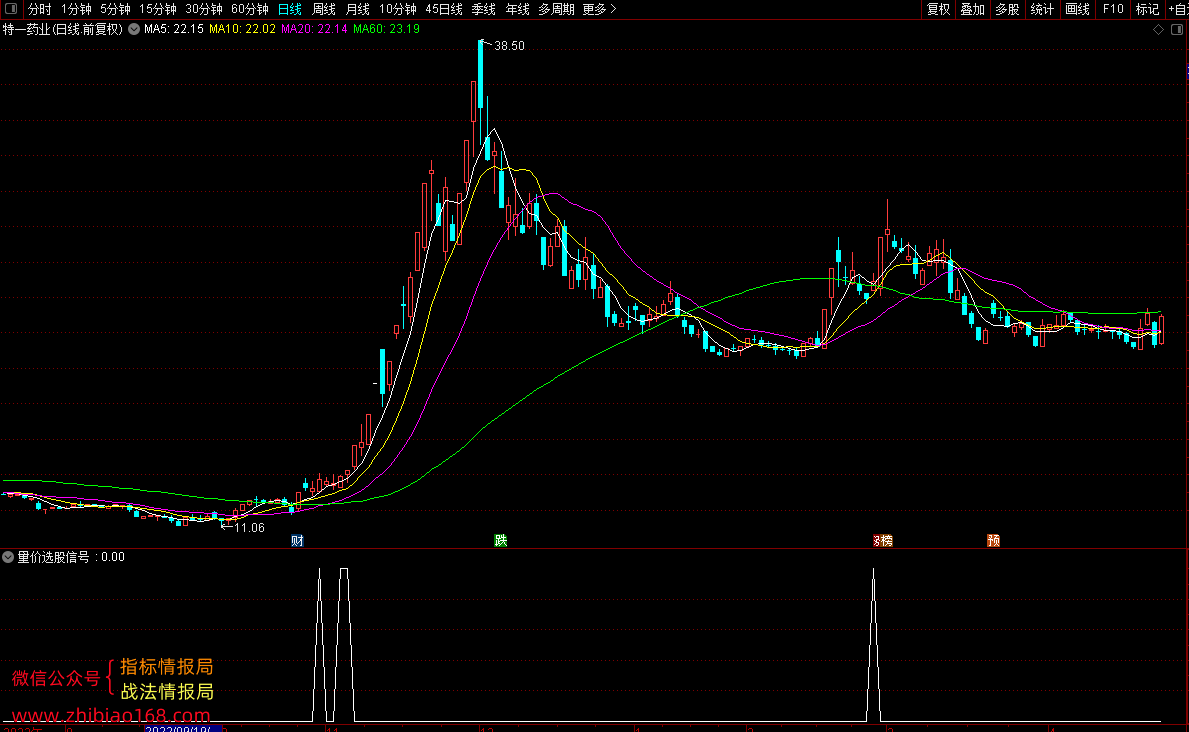Click the MA20: 22.14 value
1189x732 pixels.
314,29
